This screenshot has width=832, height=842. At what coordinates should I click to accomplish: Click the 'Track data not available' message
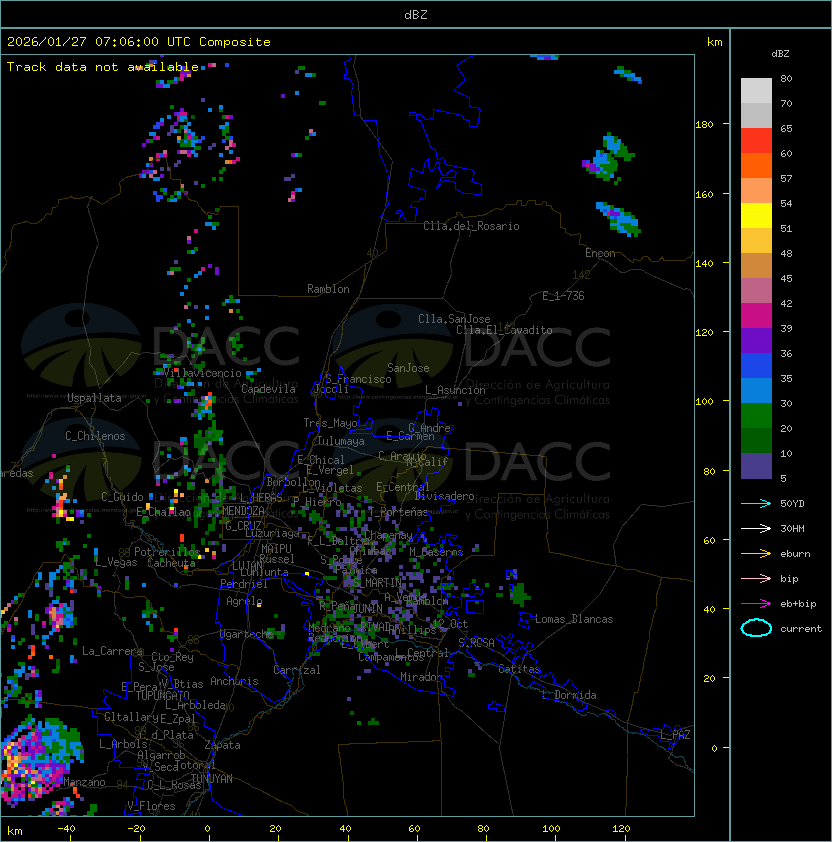click(x=103, y=67)
